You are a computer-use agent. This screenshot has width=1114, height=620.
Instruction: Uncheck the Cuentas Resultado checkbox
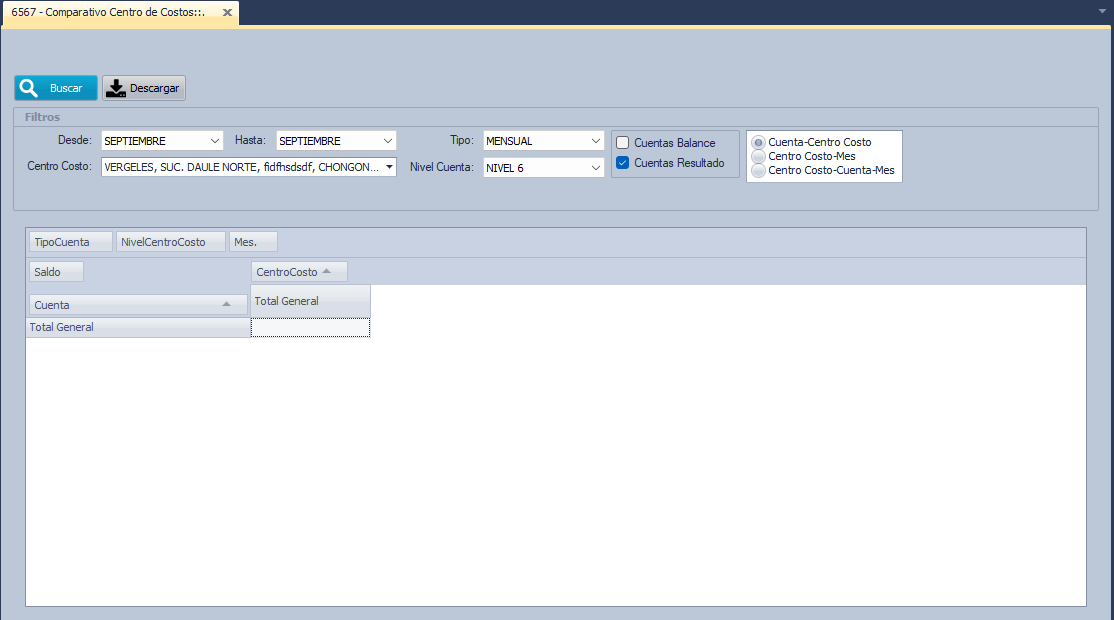623,163
